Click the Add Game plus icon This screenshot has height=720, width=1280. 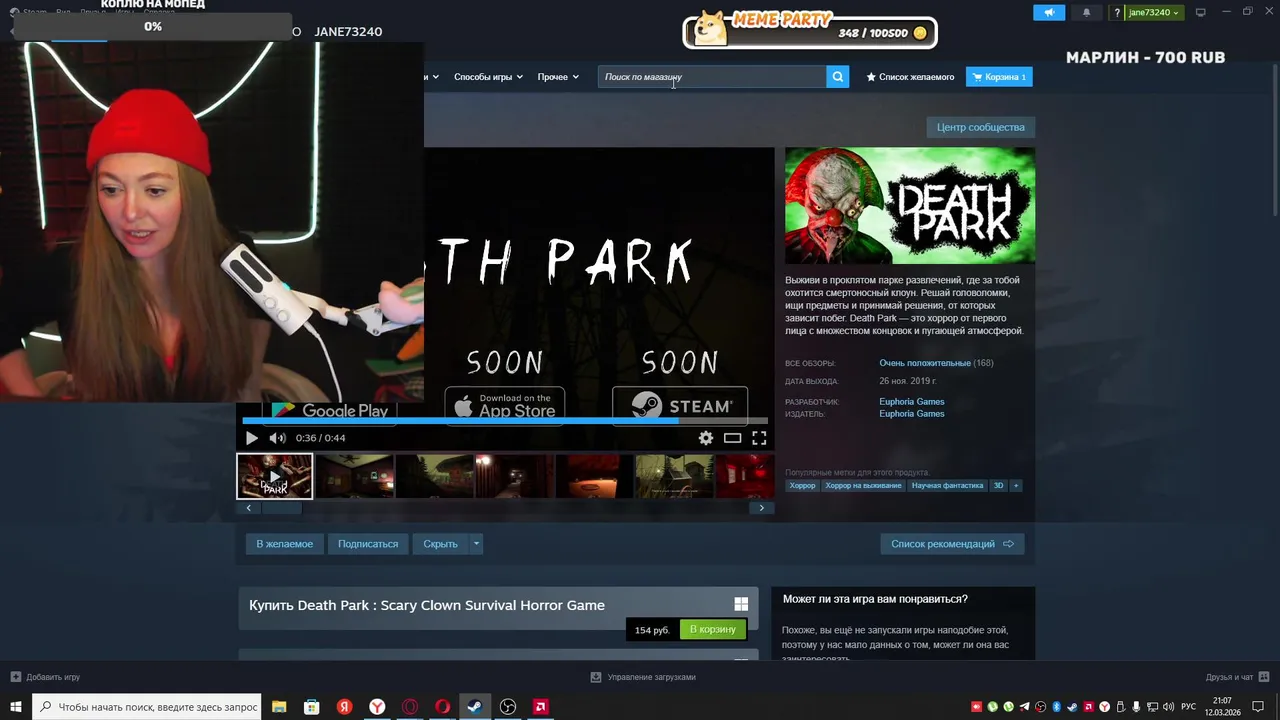15,677
